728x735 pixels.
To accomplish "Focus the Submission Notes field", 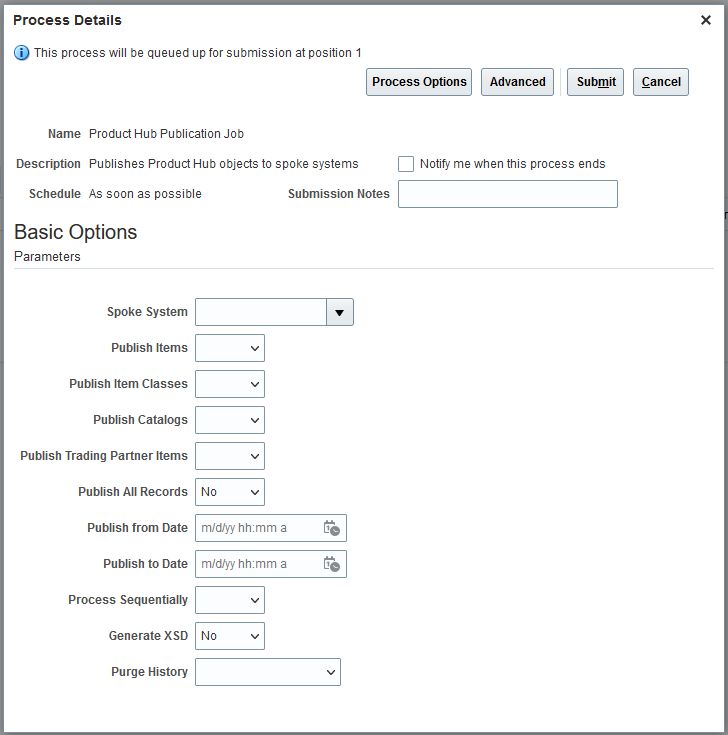I will 508,194.
